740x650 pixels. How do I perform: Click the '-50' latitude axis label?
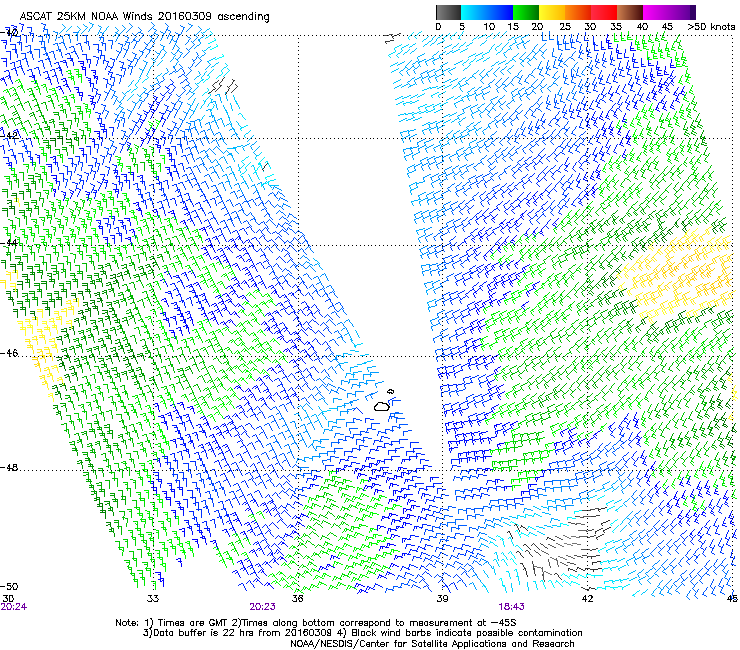10,586
